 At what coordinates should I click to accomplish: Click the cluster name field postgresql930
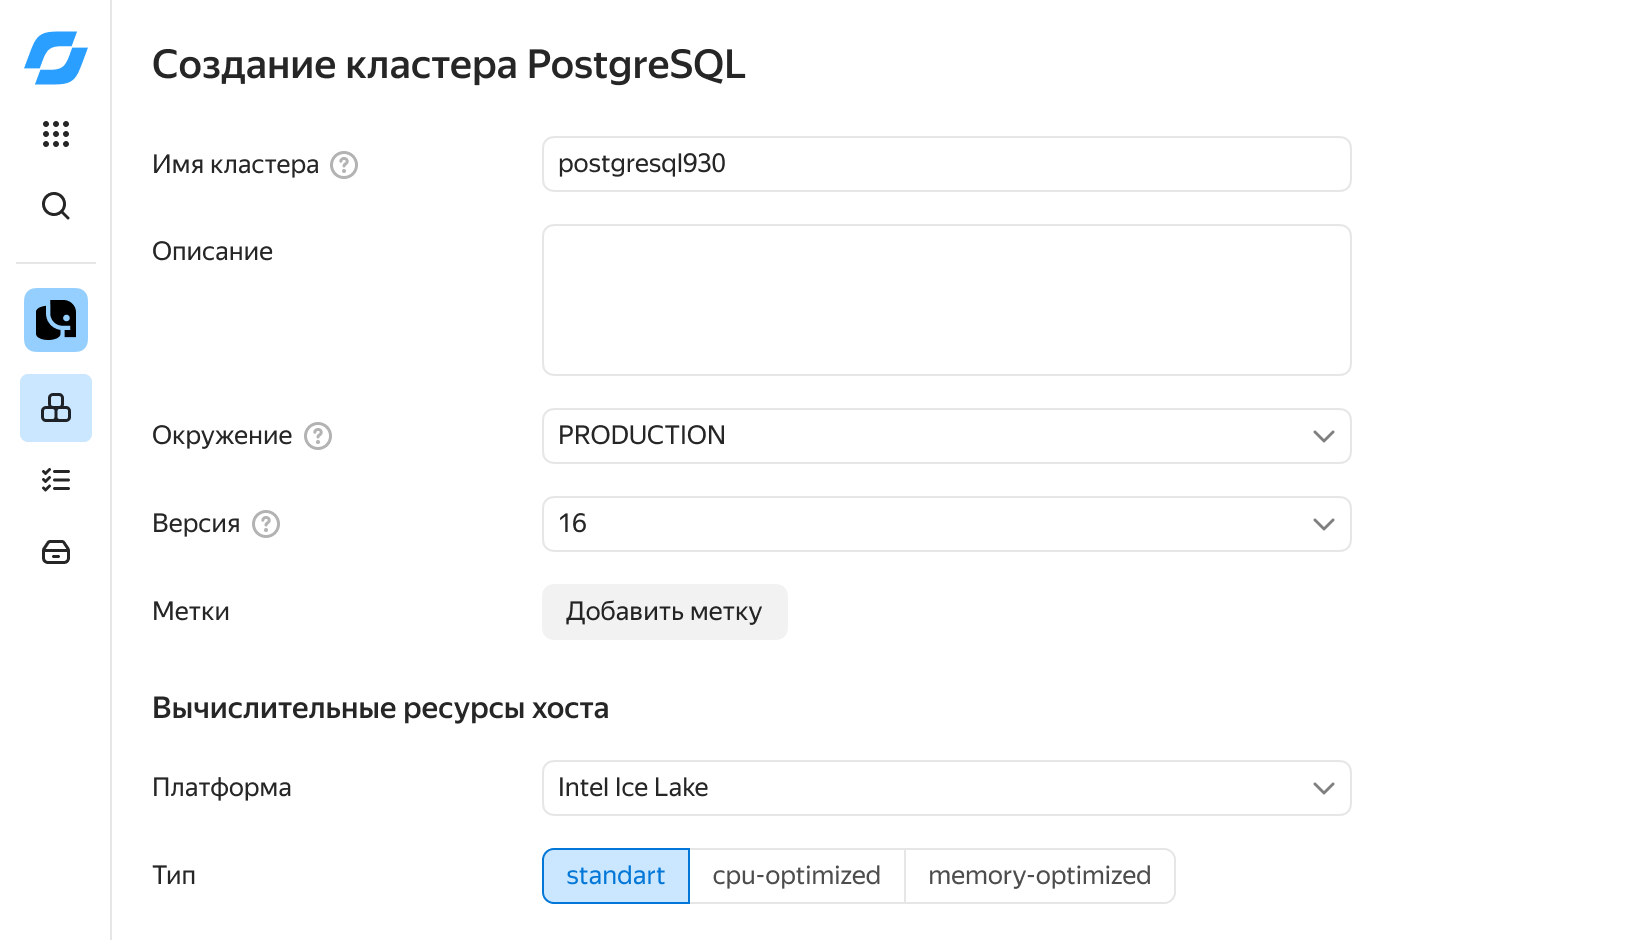tap(946, 164)
